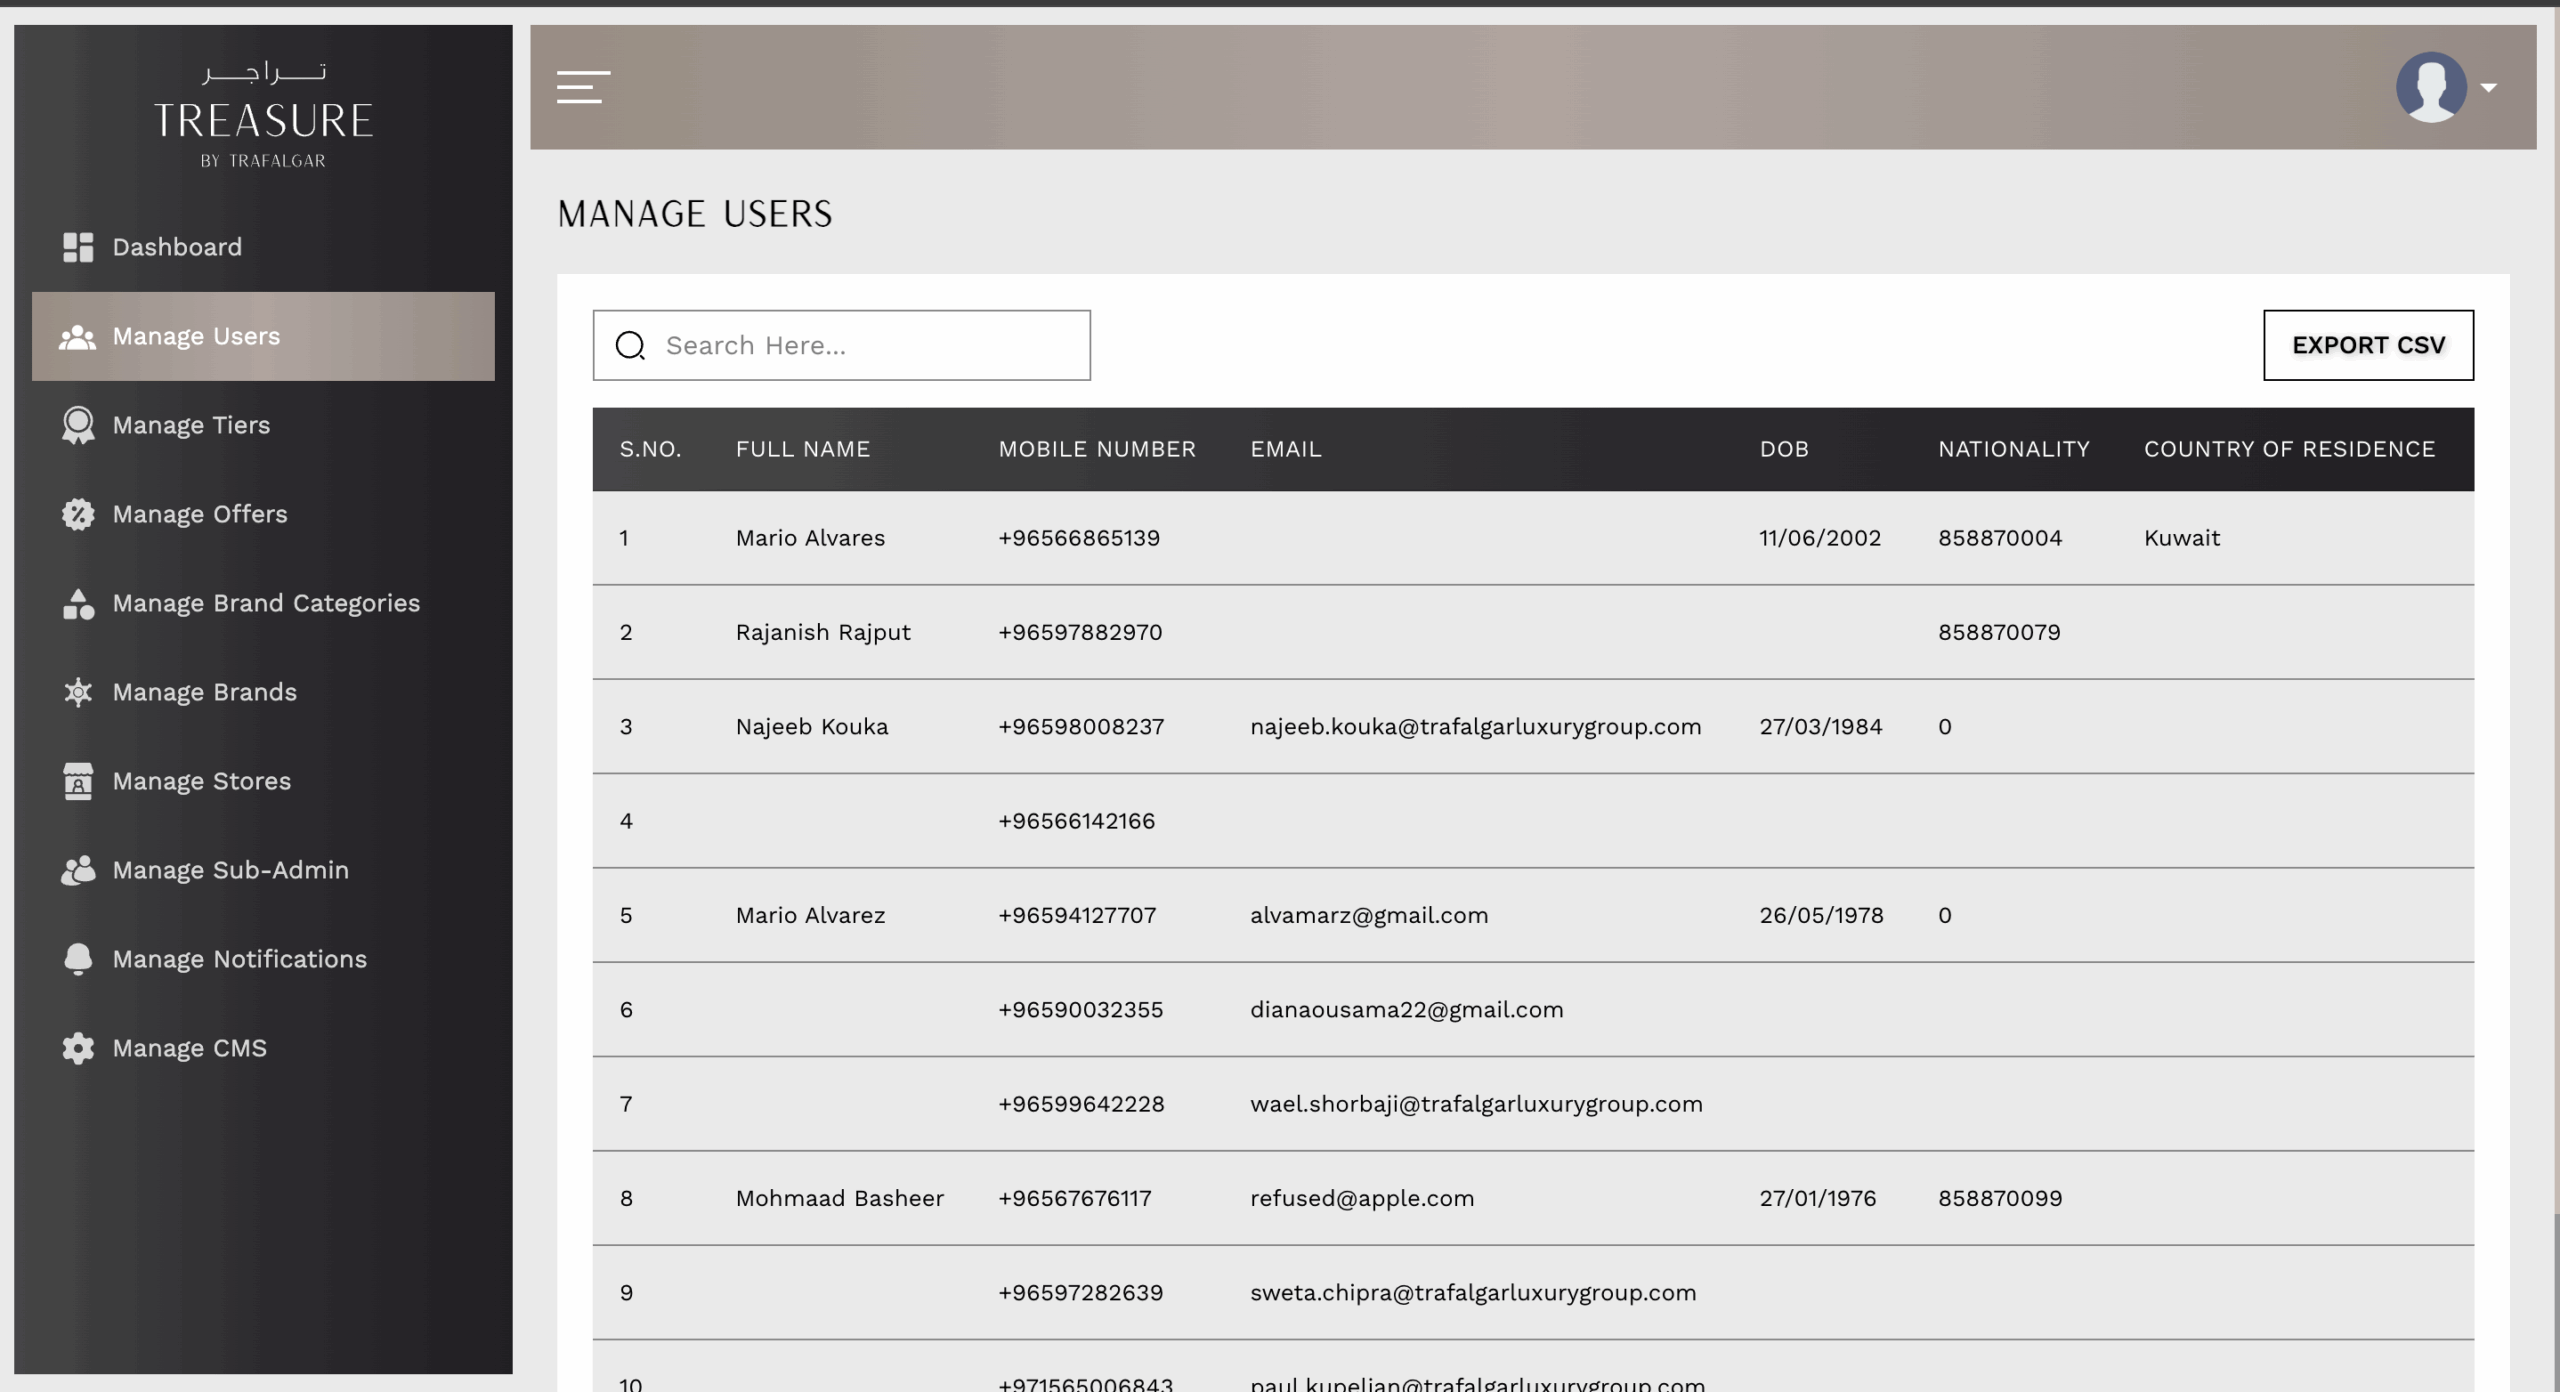The height and width of the screenshot is (1392, 2560).
Task: Toggle the hamburger sidebar menu icon
Action: pyautogui.click(x=583, y=87)
